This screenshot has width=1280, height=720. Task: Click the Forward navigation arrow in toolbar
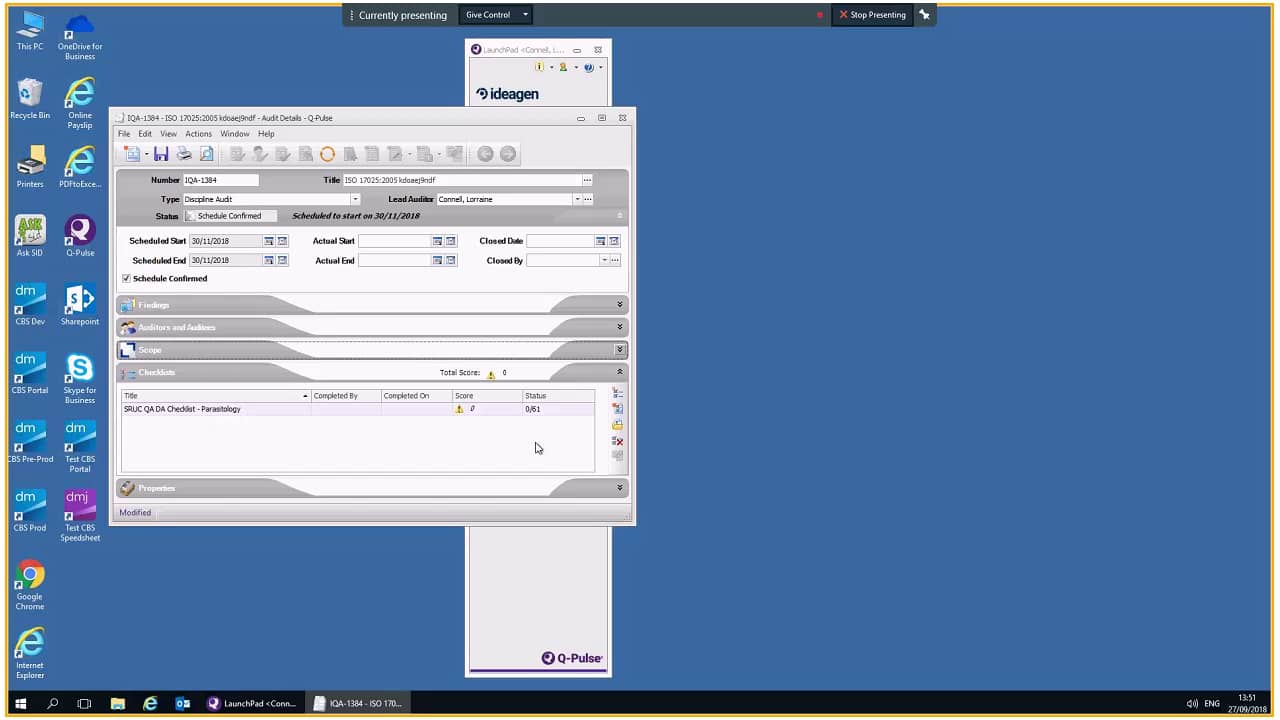coord(508,154)
